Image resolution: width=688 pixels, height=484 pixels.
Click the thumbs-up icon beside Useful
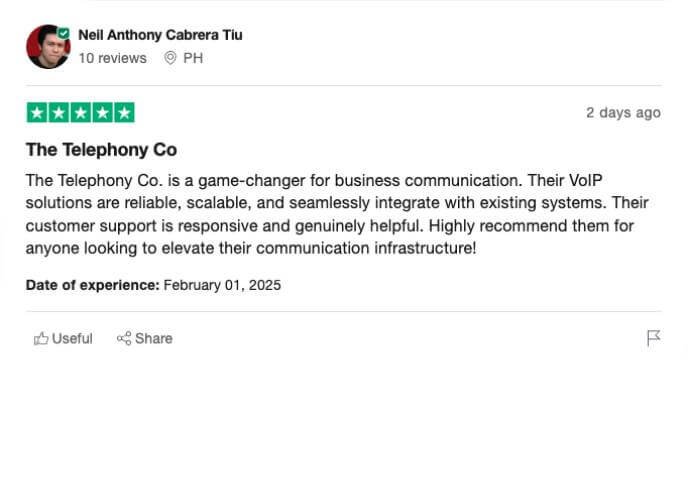41,338
